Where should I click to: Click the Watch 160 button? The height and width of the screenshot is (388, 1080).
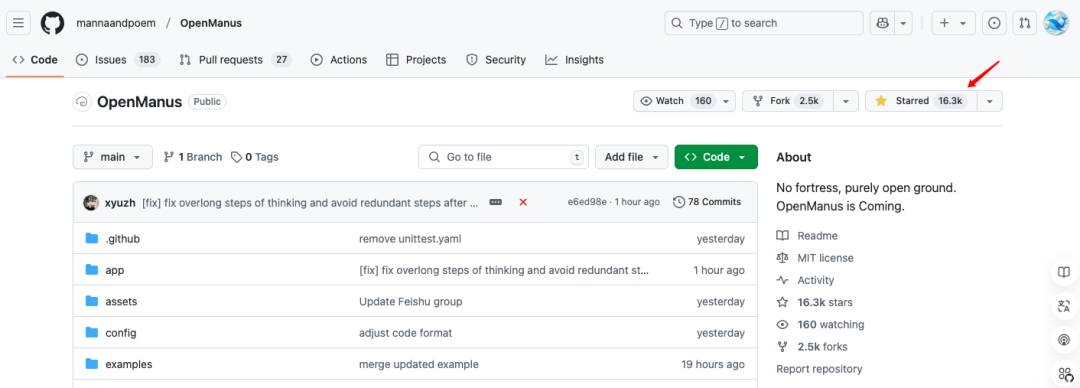point(684,101)
